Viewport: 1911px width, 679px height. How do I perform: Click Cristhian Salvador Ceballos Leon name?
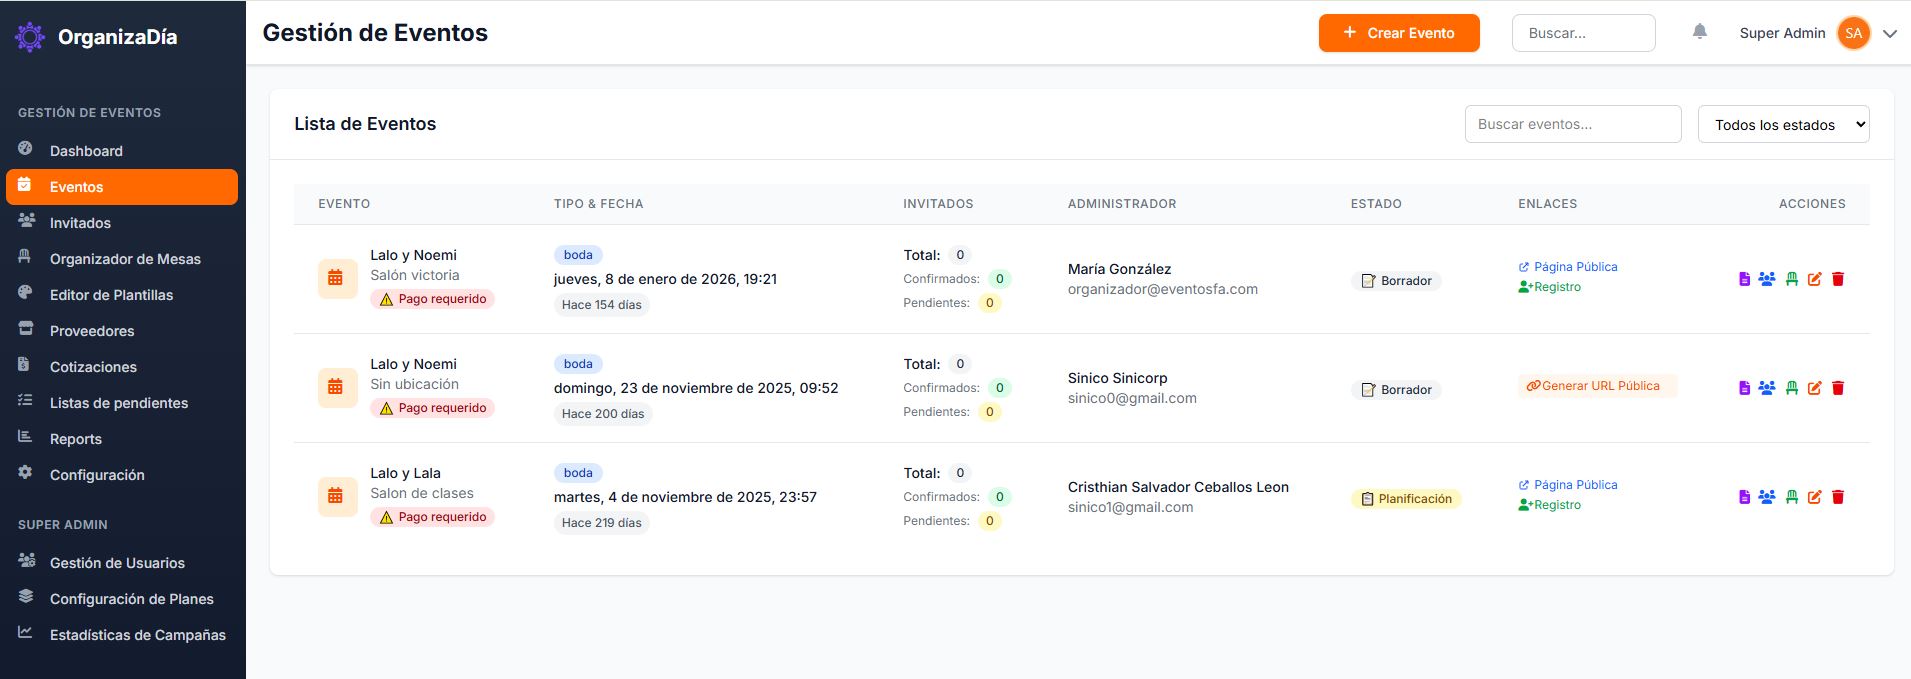click(1178, 487)
